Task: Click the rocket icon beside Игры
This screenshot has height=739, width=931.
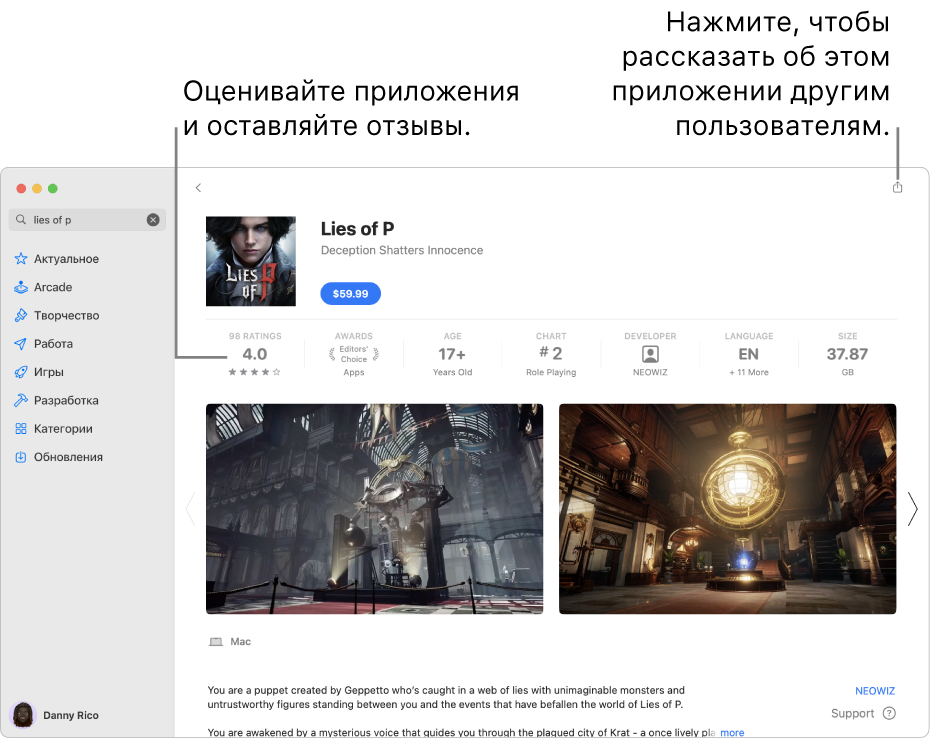Action: click(x=21, y=372)
